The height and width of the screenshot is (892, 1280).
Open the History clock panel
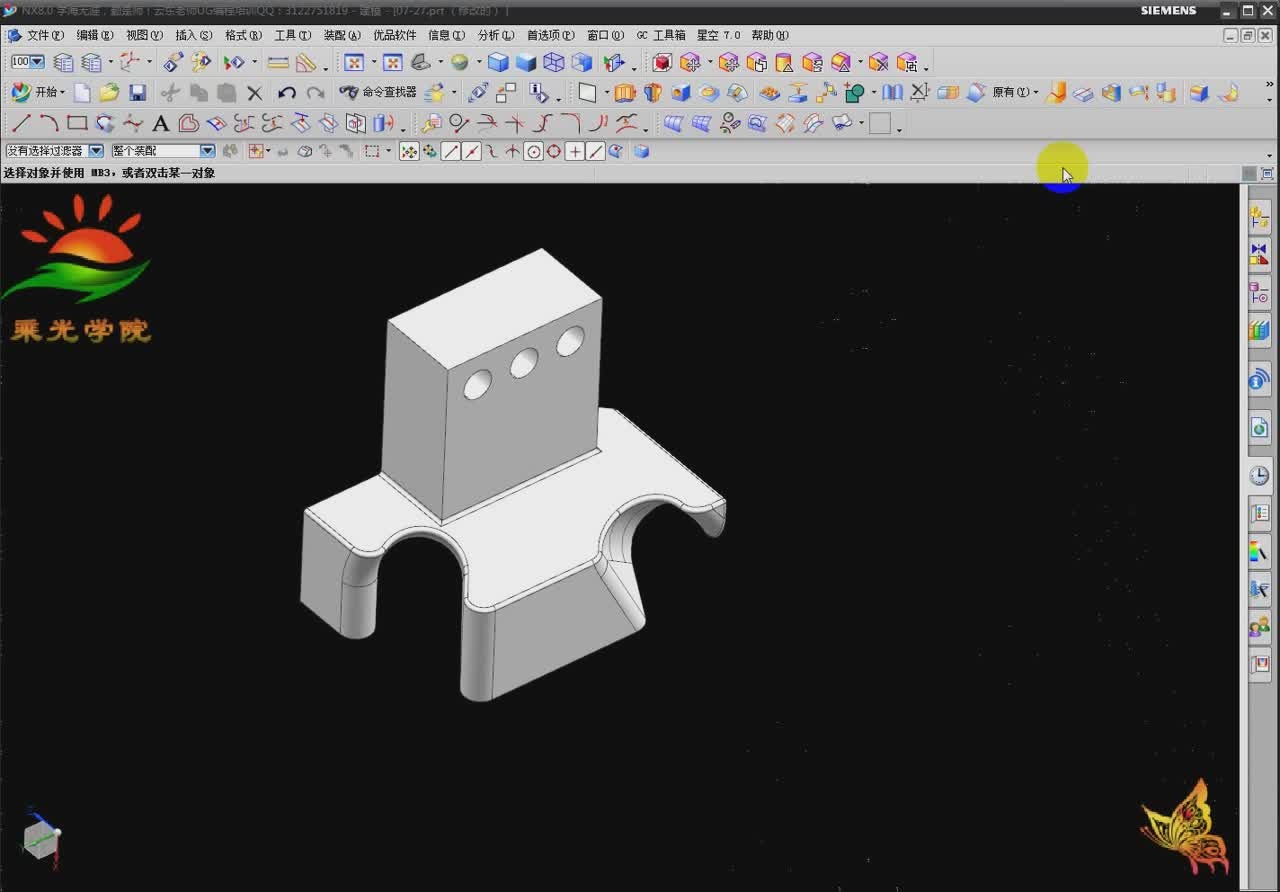click(x=1259, y=476)
